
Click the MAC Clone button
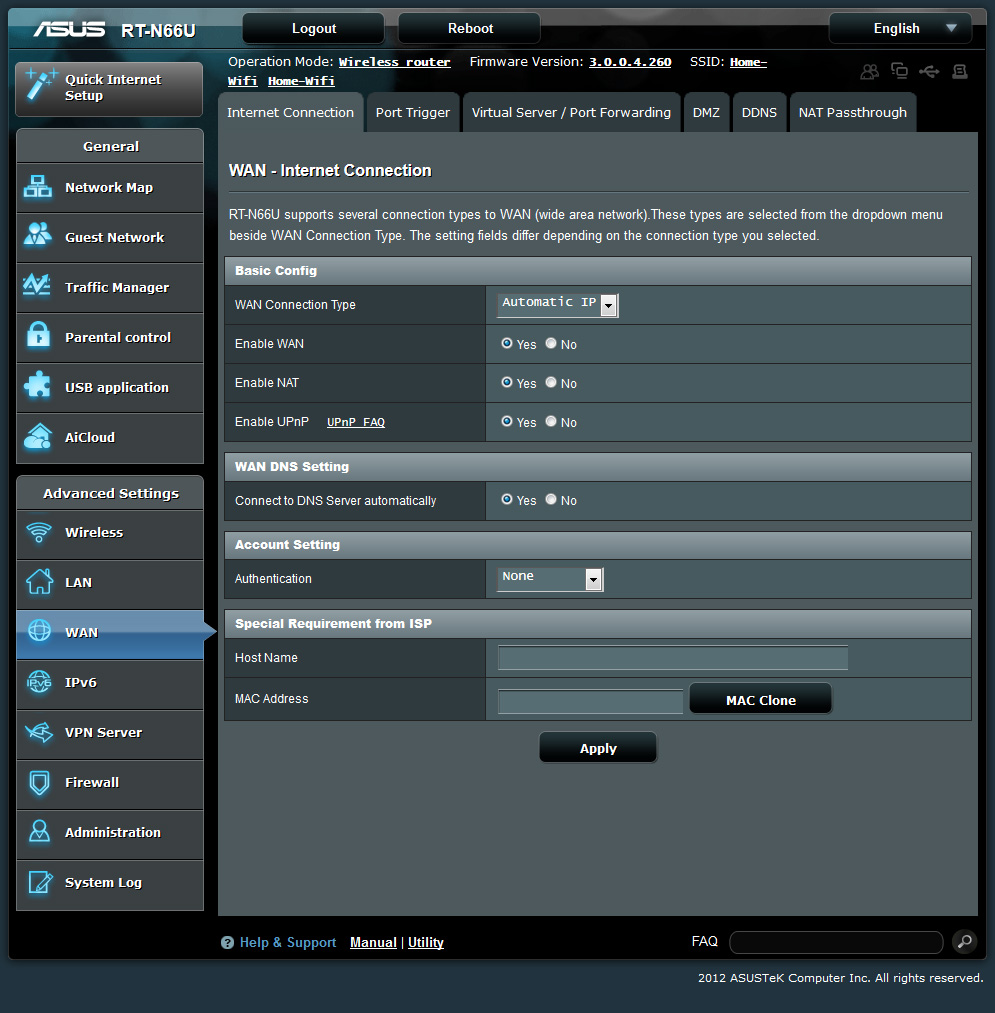tap(760, 700)
